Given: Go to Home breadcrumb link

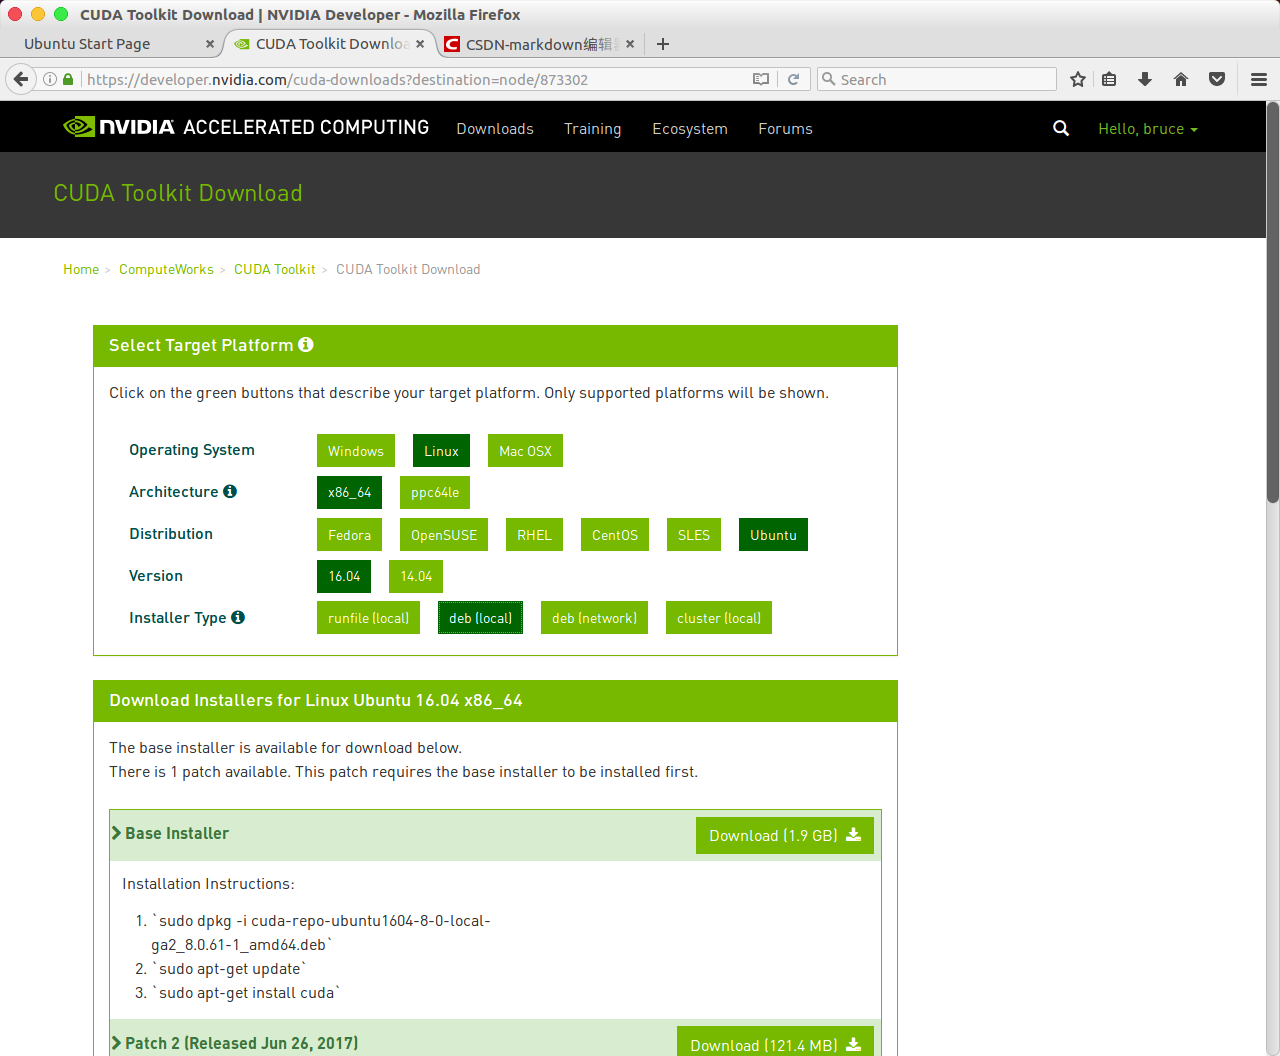Looking at the screenshot, I should [81, 269].
